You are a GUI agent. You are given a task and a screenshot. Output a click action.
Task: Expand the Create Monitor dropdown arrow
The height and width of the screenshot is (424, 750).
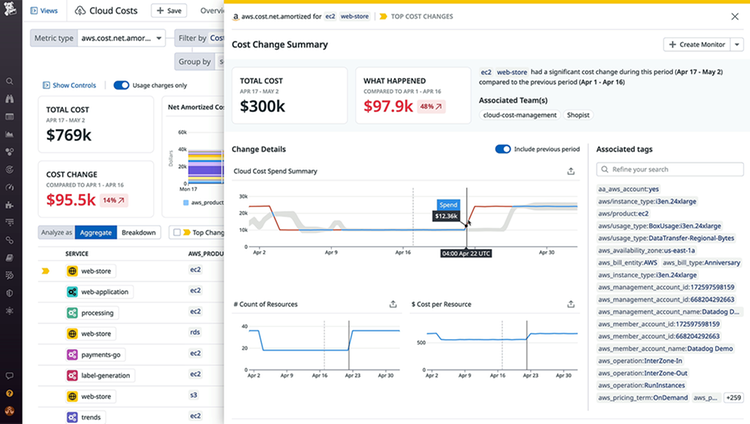[737, 45]
